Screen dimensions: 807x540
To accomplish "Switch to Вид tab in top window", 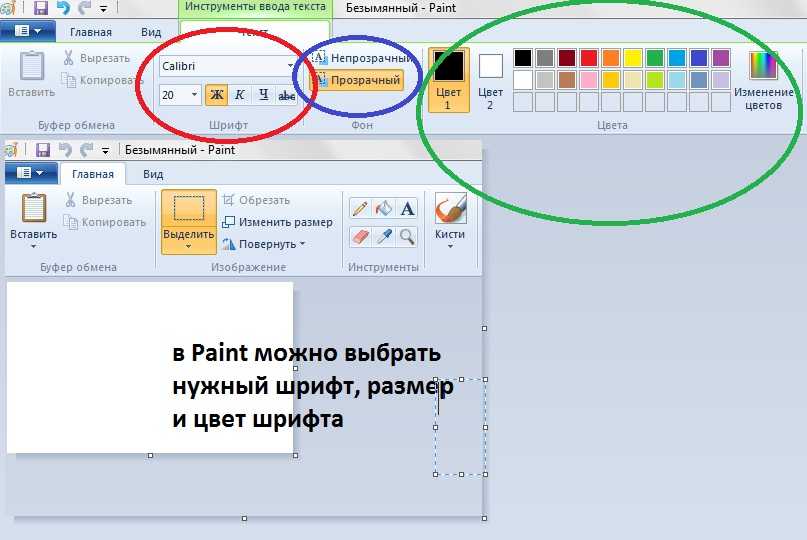I will [x=151, y=32].
